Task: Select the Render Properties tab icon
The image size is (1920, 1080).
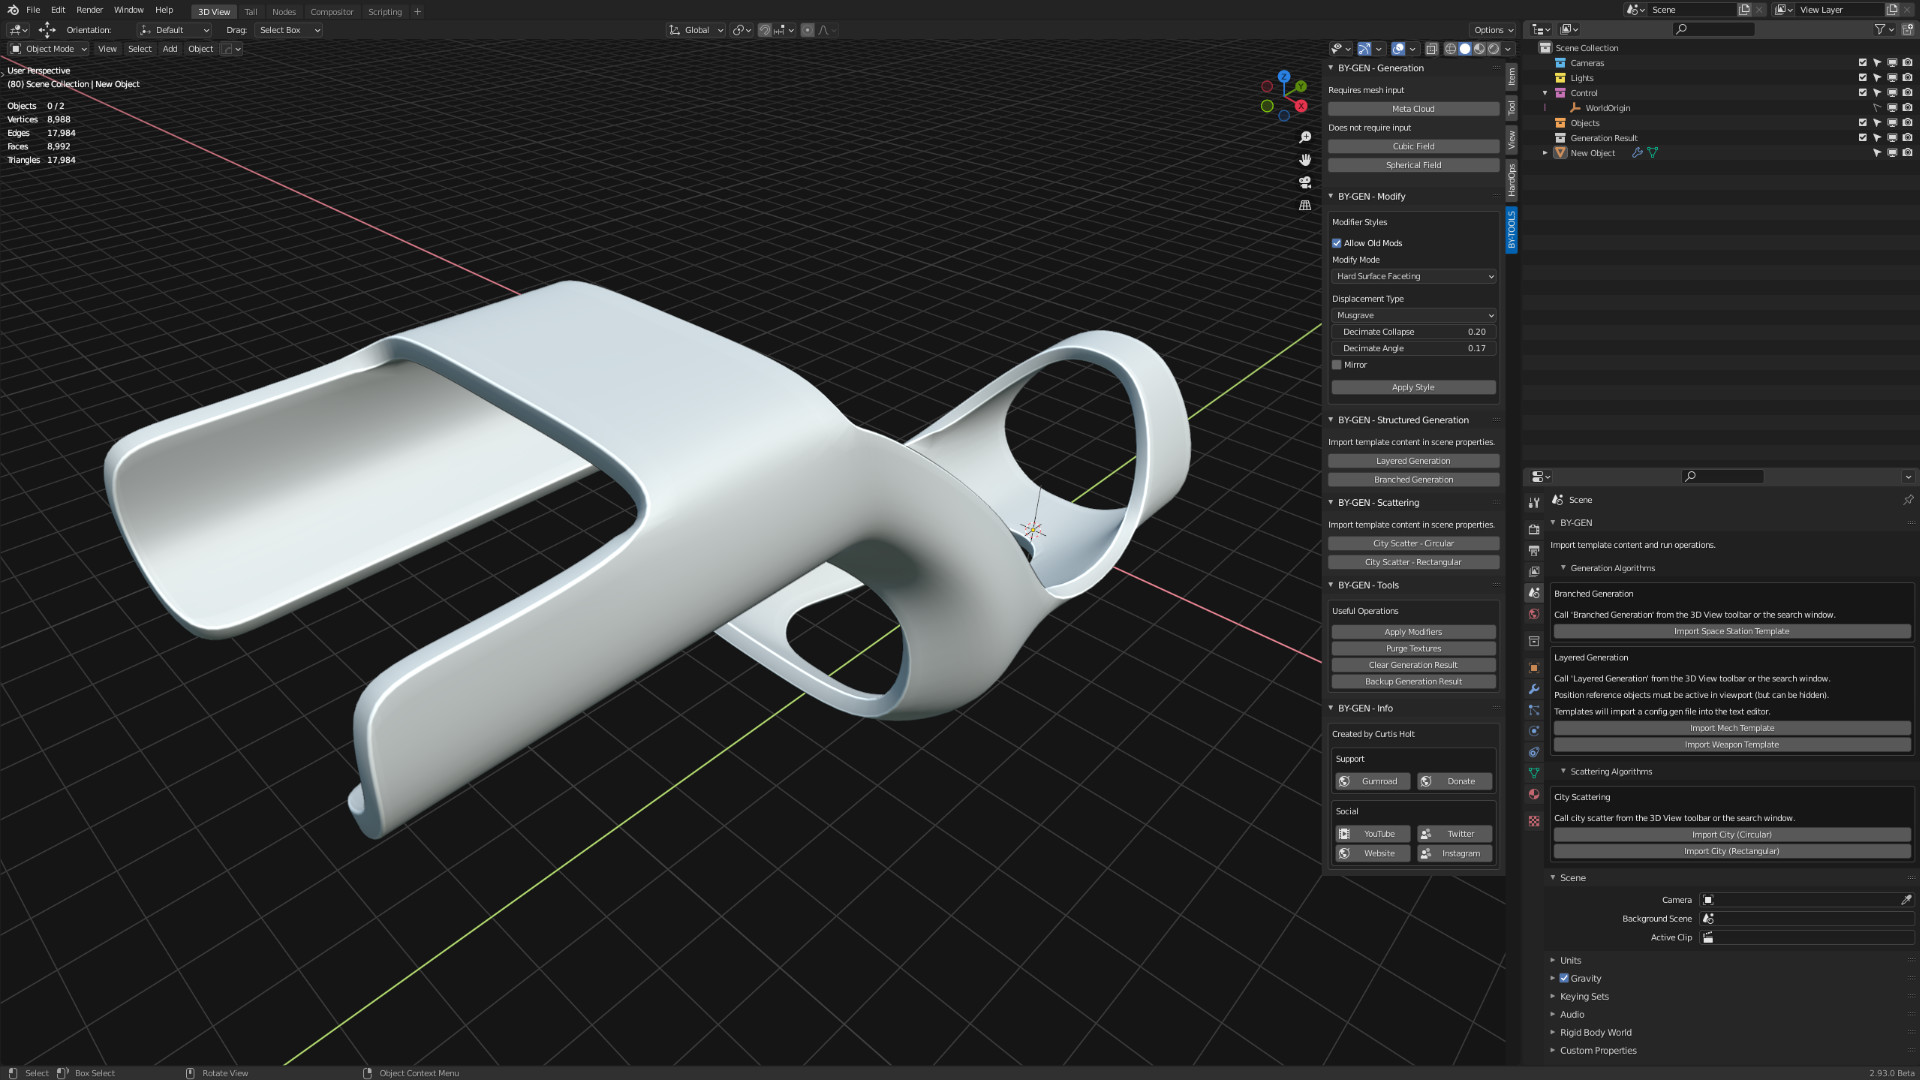Action: (x=1534, y=527)
